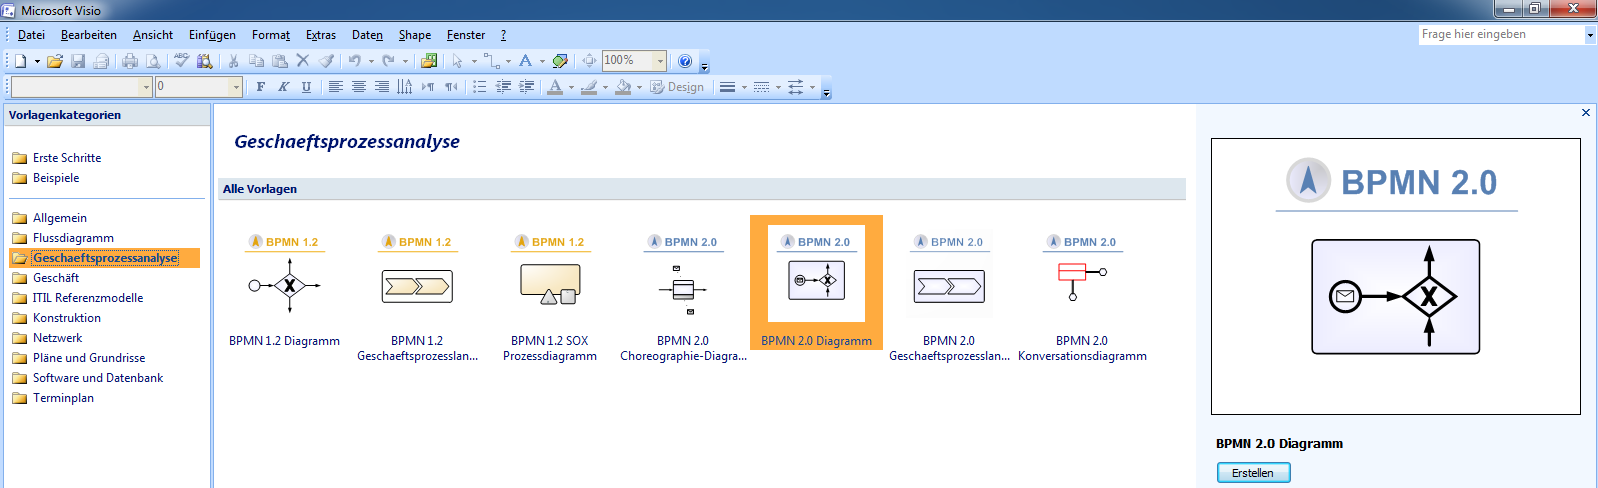Select the Text tool A icon

click(525, 61)
